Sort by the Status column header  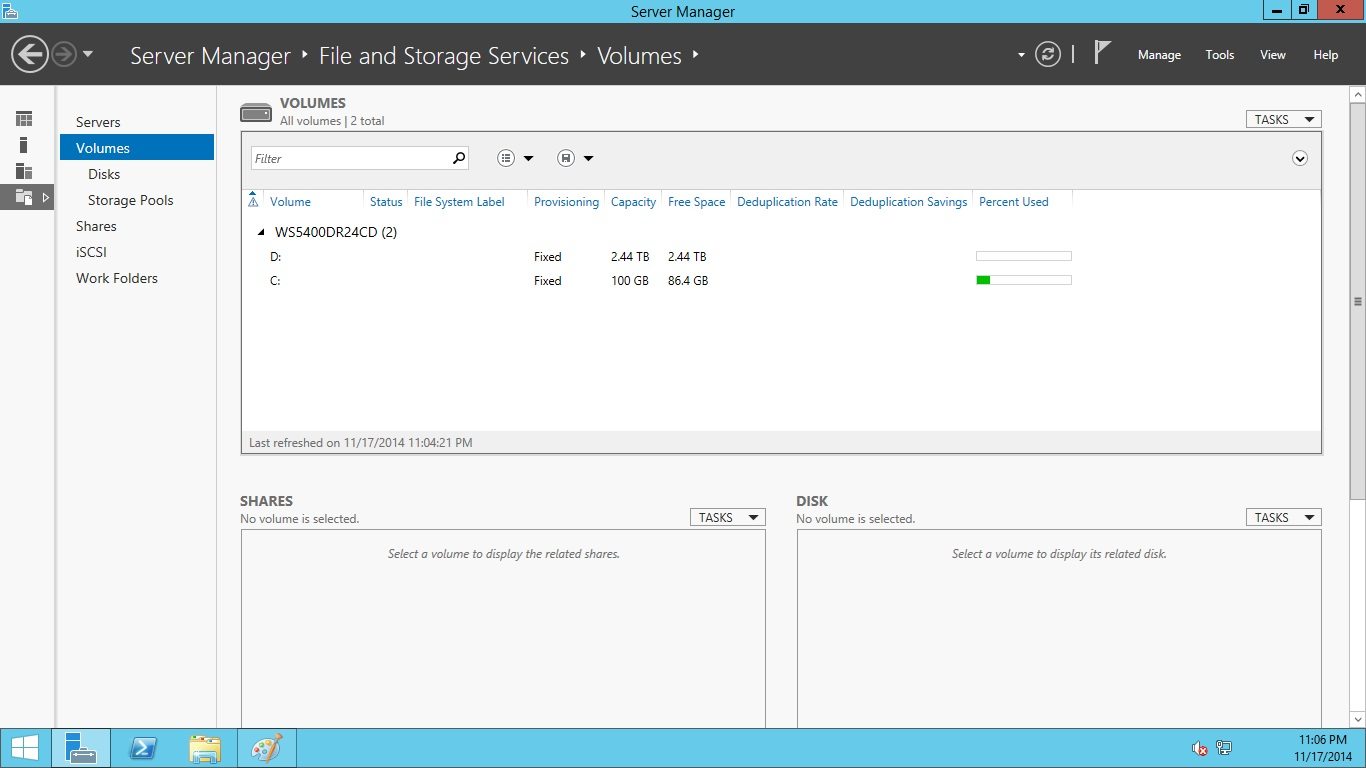tap(386, 201)
